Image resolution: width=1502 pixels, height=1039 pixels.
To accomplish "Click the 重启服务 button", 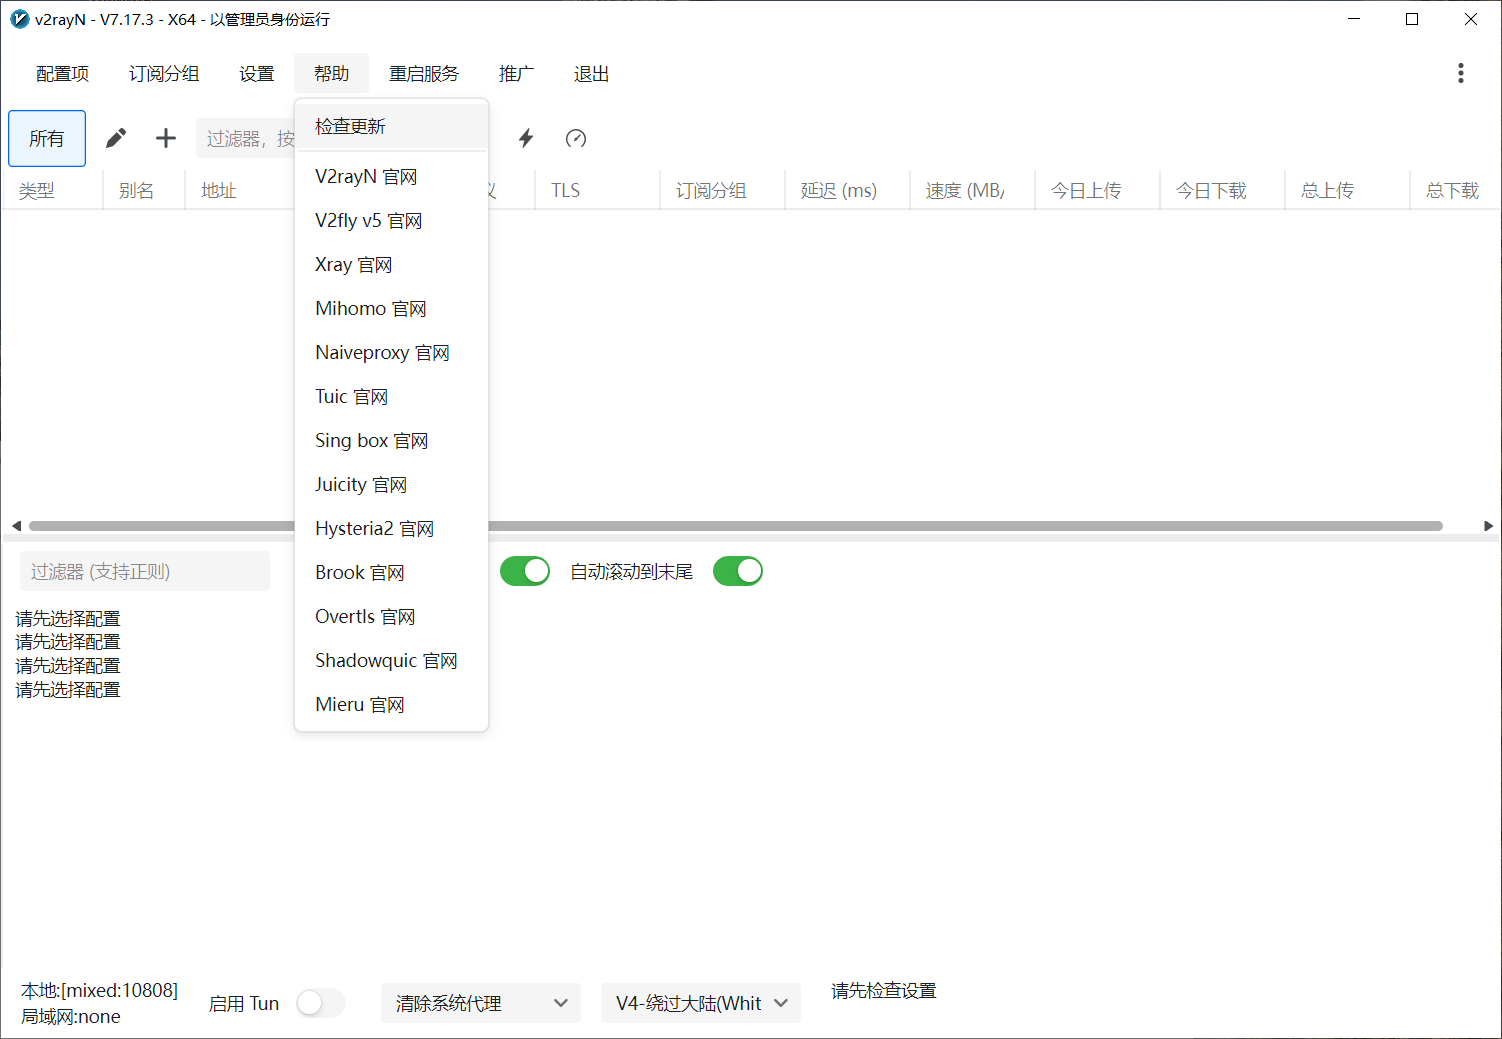I will [x=423, y=74].
